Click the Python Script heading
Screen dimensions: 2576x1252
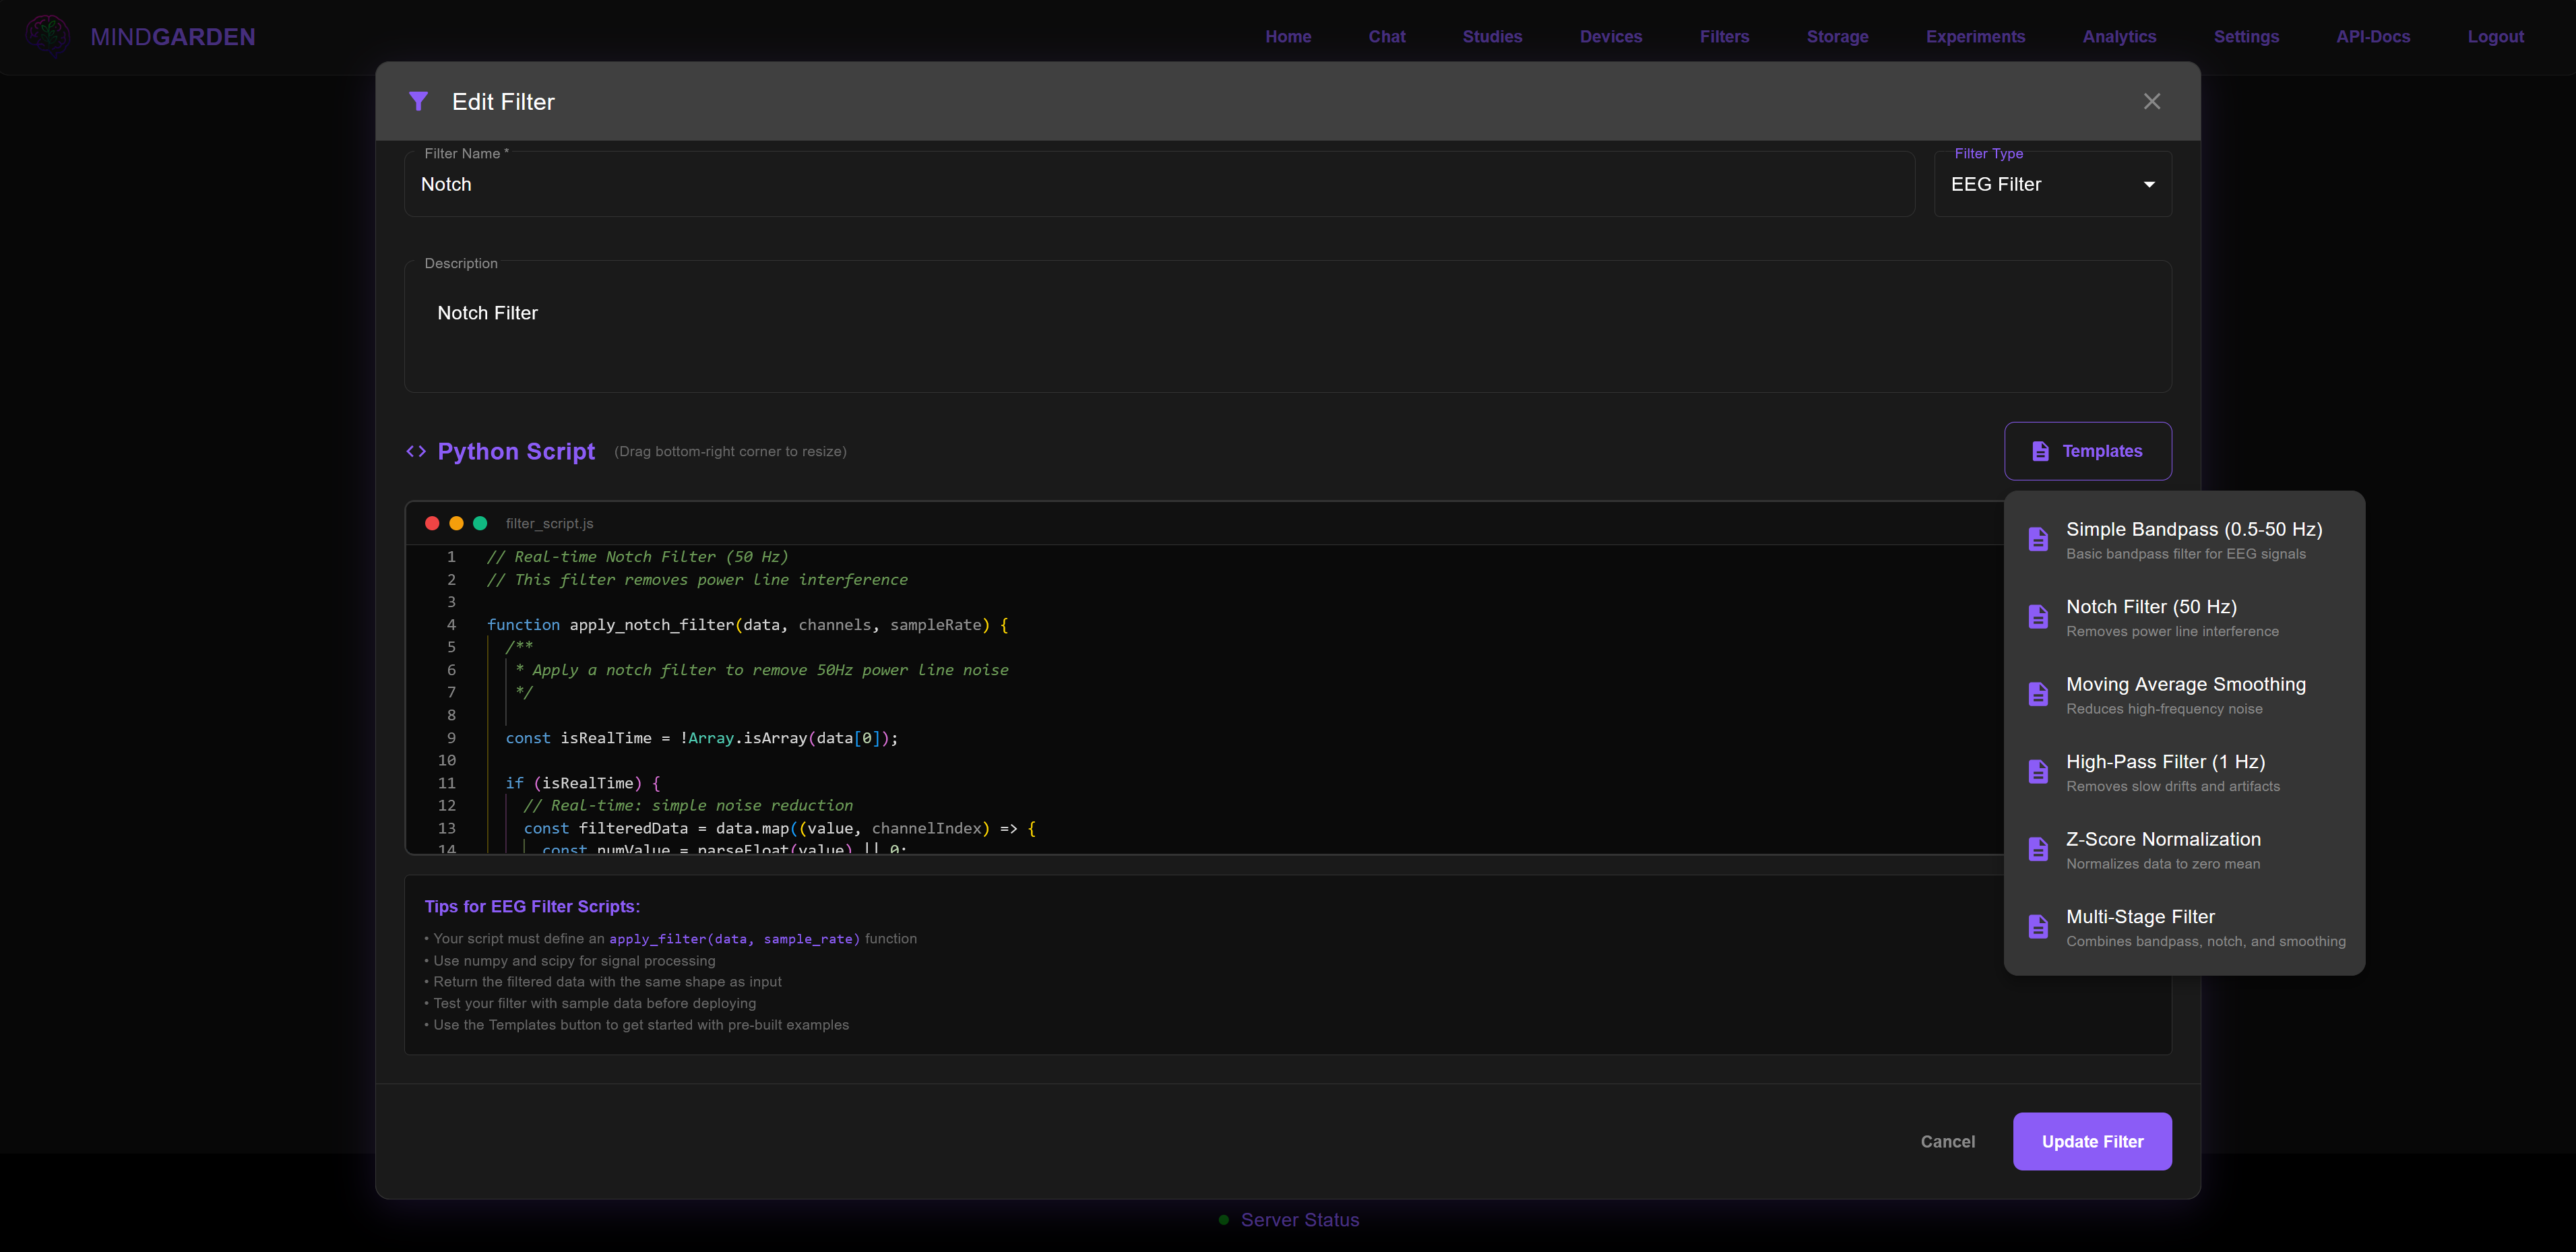click(516, 452)
